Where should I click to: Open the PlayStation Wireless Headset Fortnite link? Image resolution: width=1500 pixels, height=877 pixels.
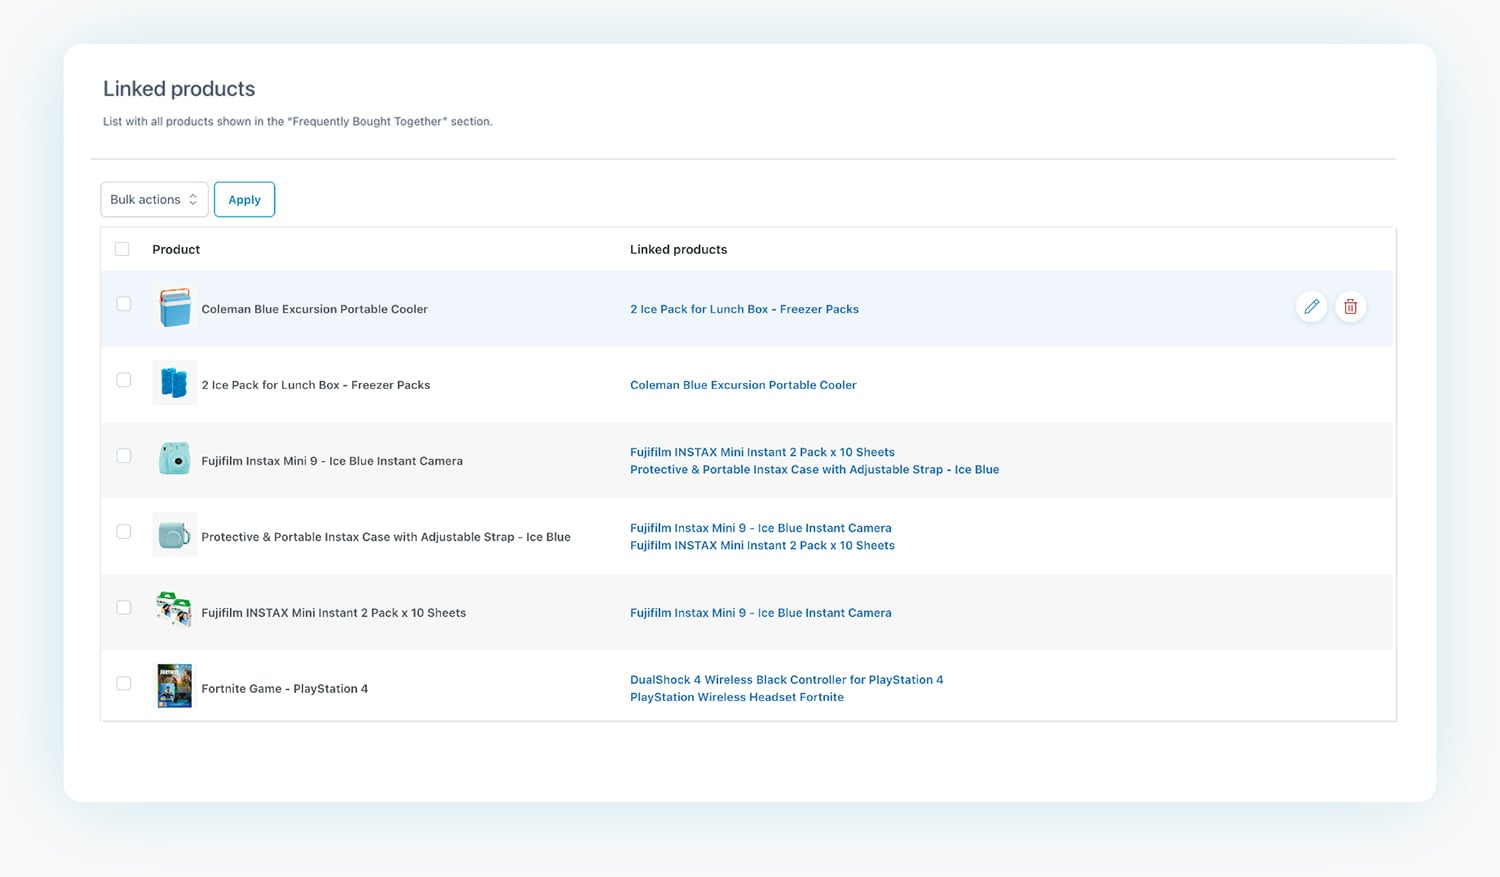tap(737, 697)
